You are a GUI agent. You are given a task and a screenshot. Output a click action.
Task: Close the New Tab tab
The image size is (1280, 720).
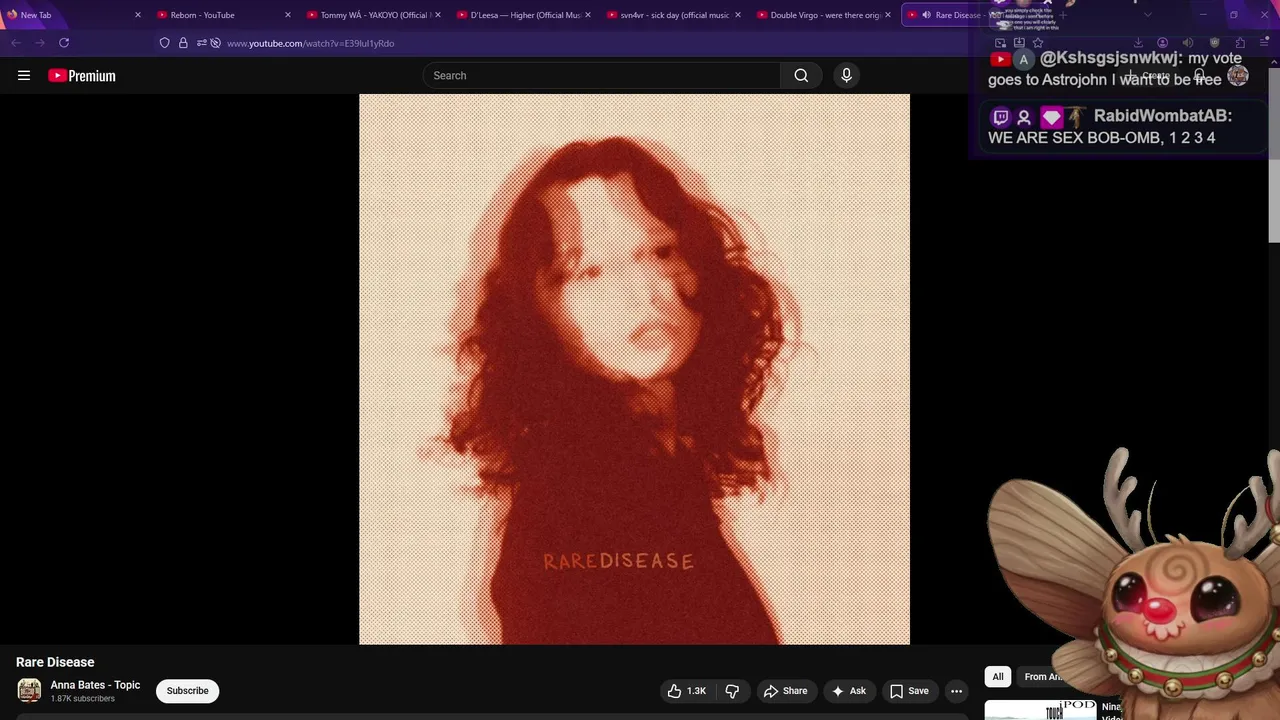tap(138, 15)
